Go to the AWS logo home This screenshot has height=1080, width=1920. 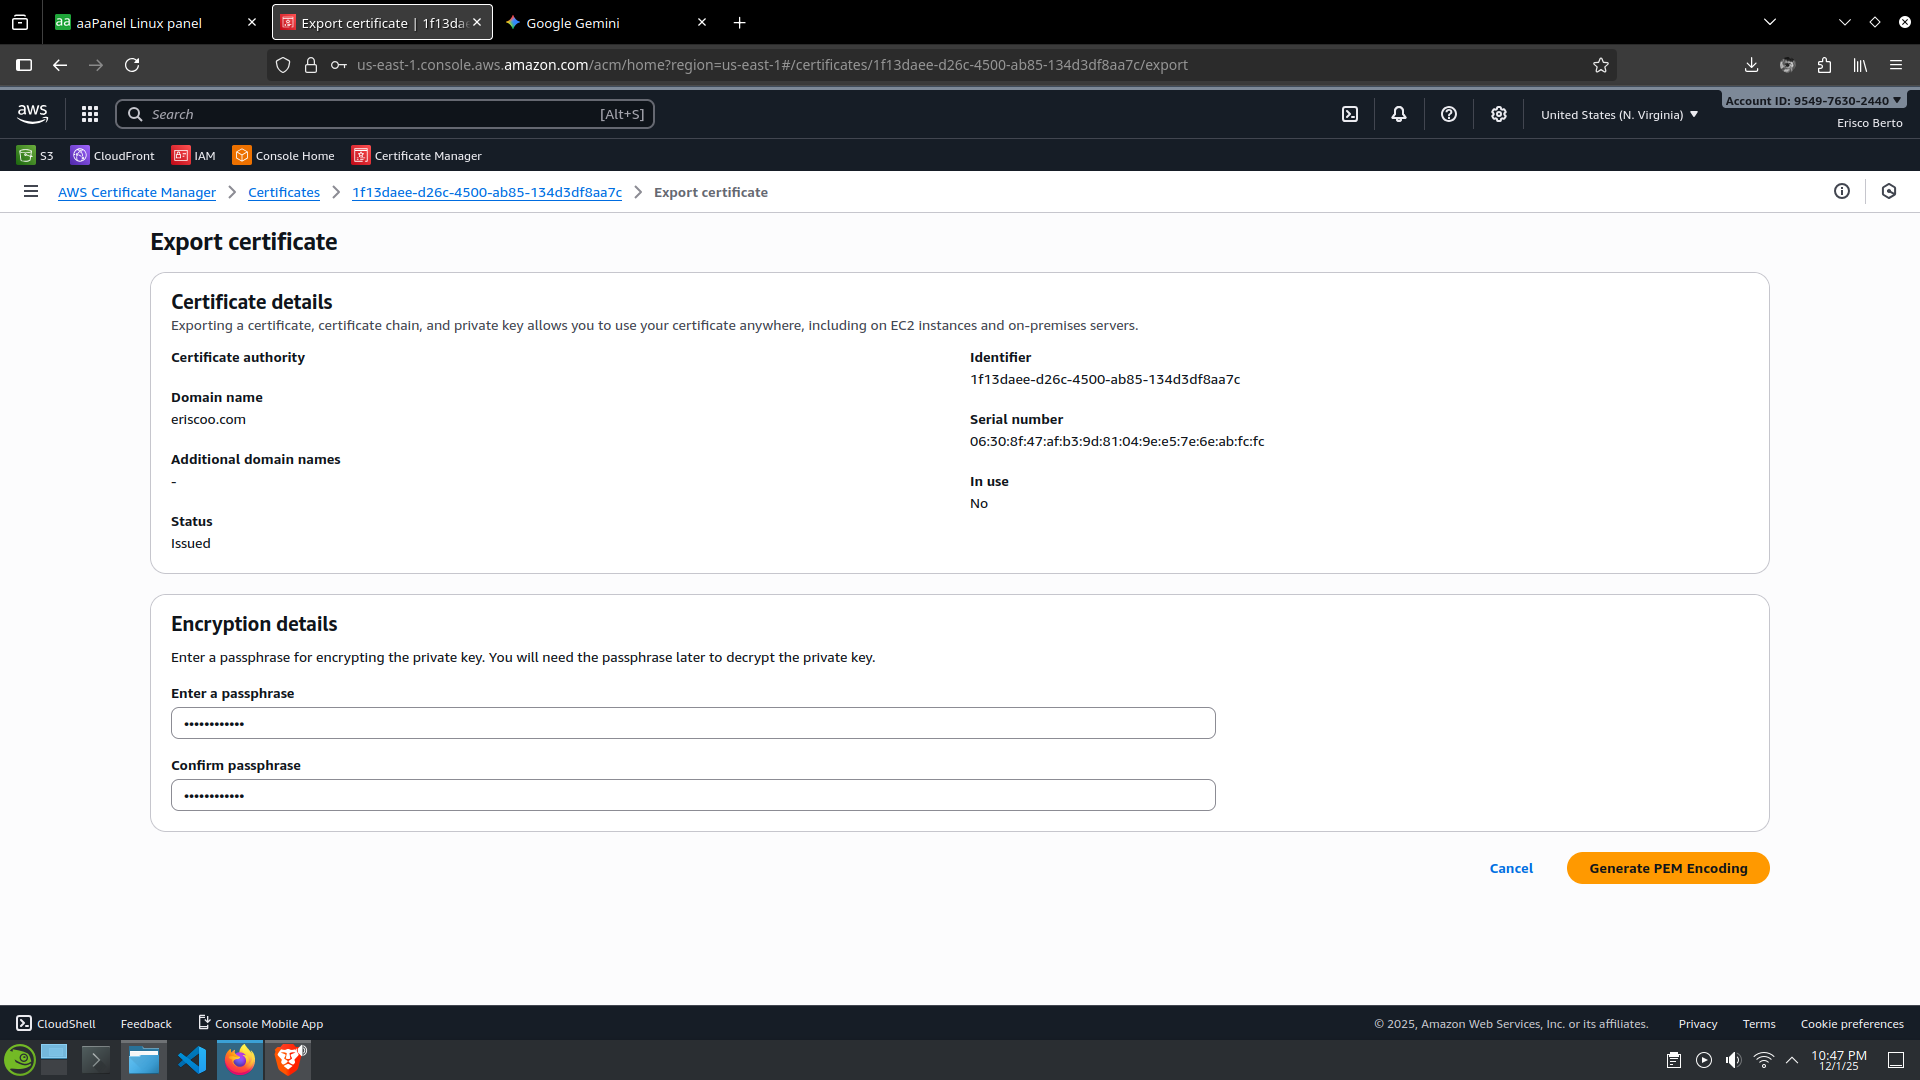(33, 114)
